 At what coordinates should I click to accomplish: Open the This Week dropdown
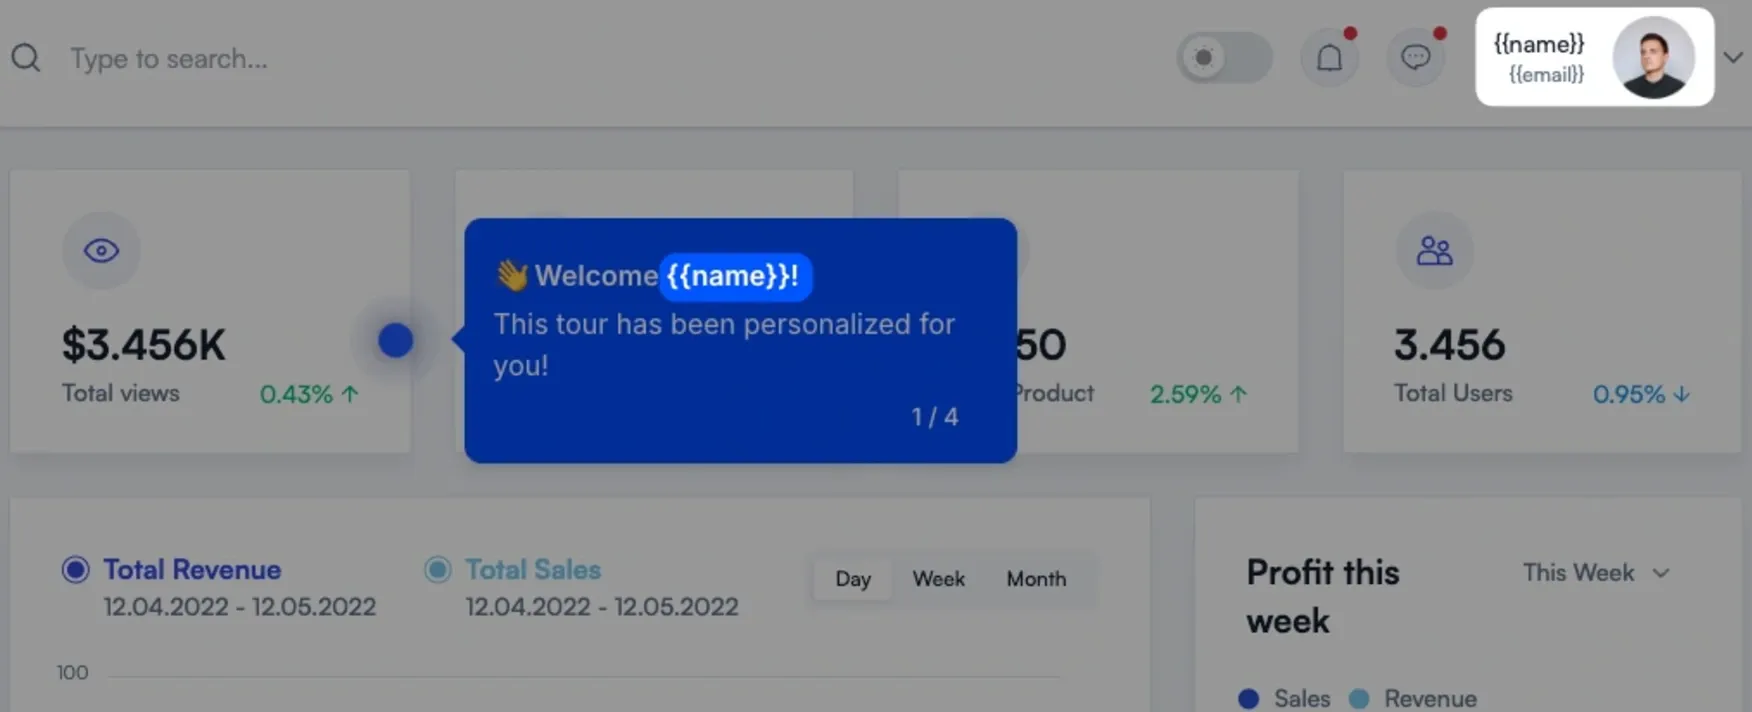(1596, 573)
